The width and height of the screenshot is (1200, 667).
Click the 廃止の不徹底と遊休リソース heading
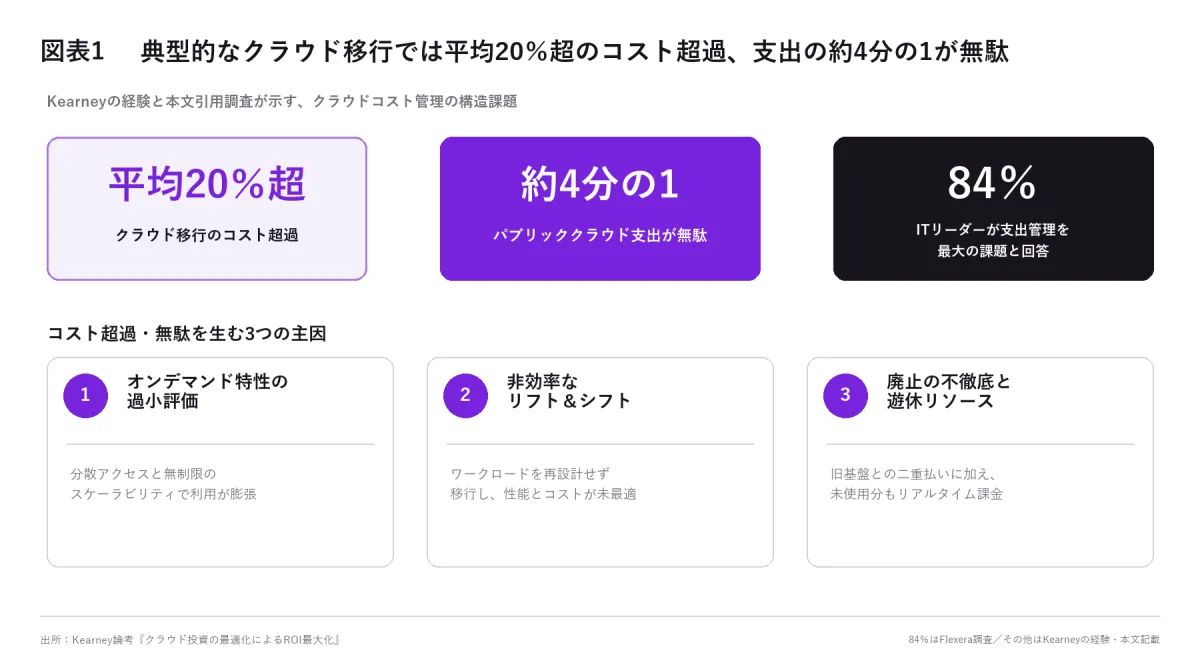click(949, 391)
